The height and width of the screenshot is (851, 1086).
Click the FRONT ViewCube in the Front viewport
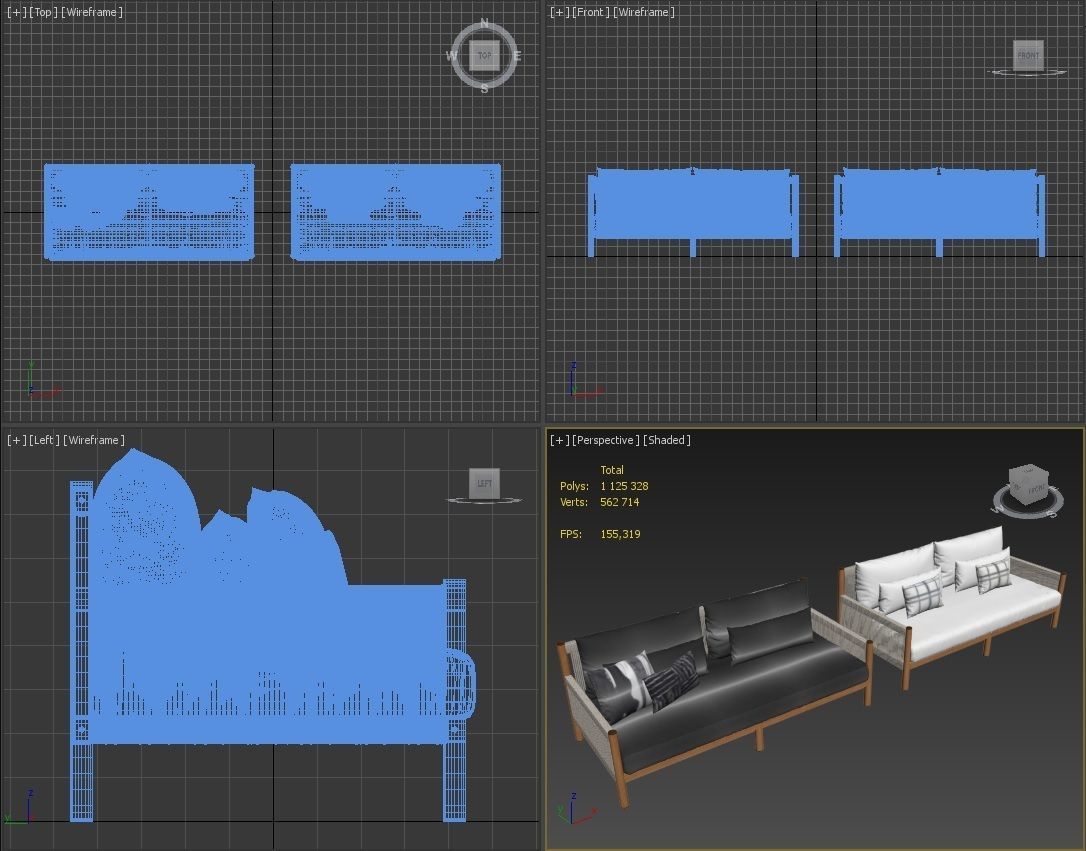click(x=1028, y=55)
